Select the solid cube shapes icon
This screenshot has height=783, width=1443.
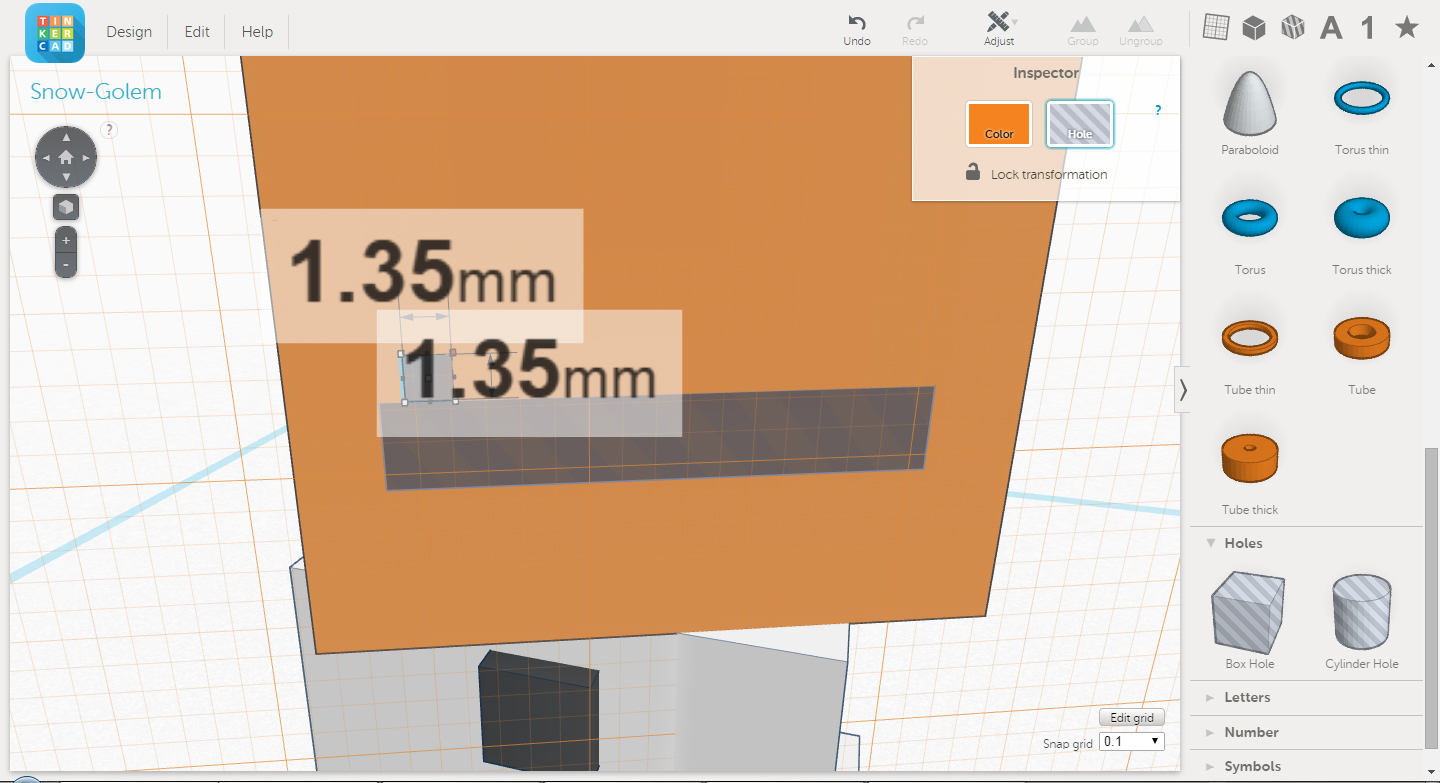[x=1254, y=27]
